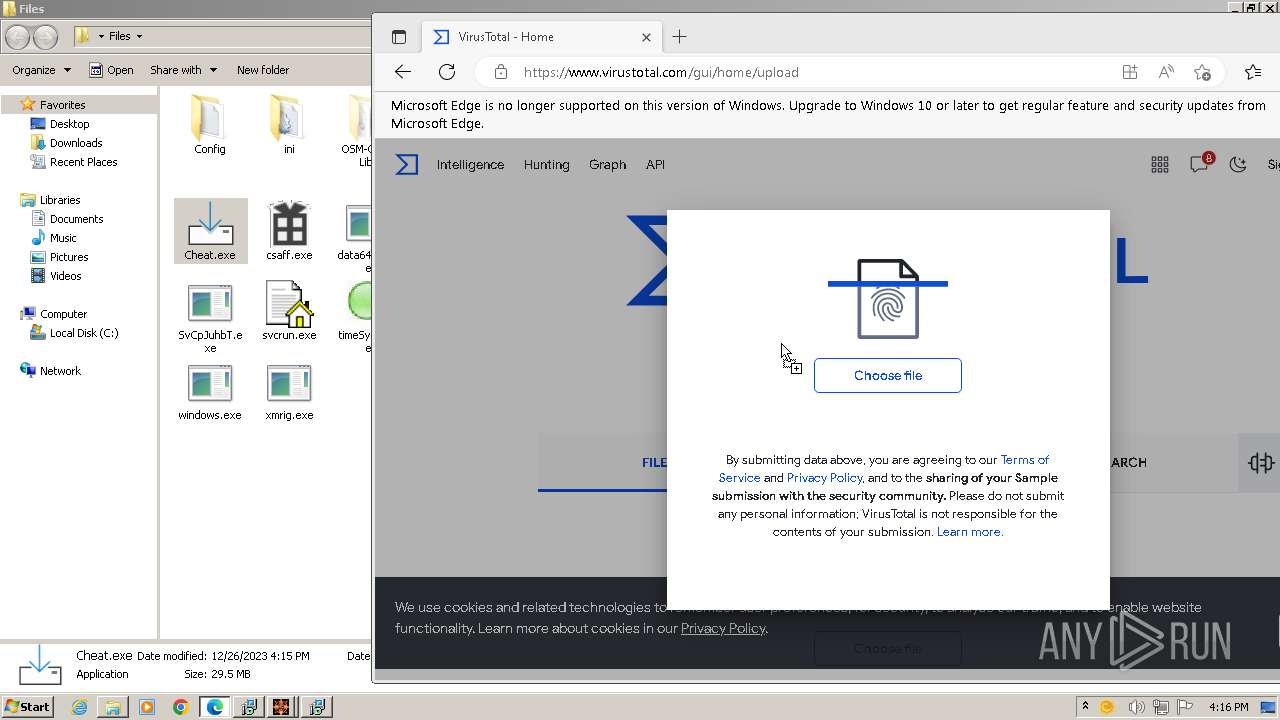
Task: Follow the Learn more link
Action: [969, 532]
